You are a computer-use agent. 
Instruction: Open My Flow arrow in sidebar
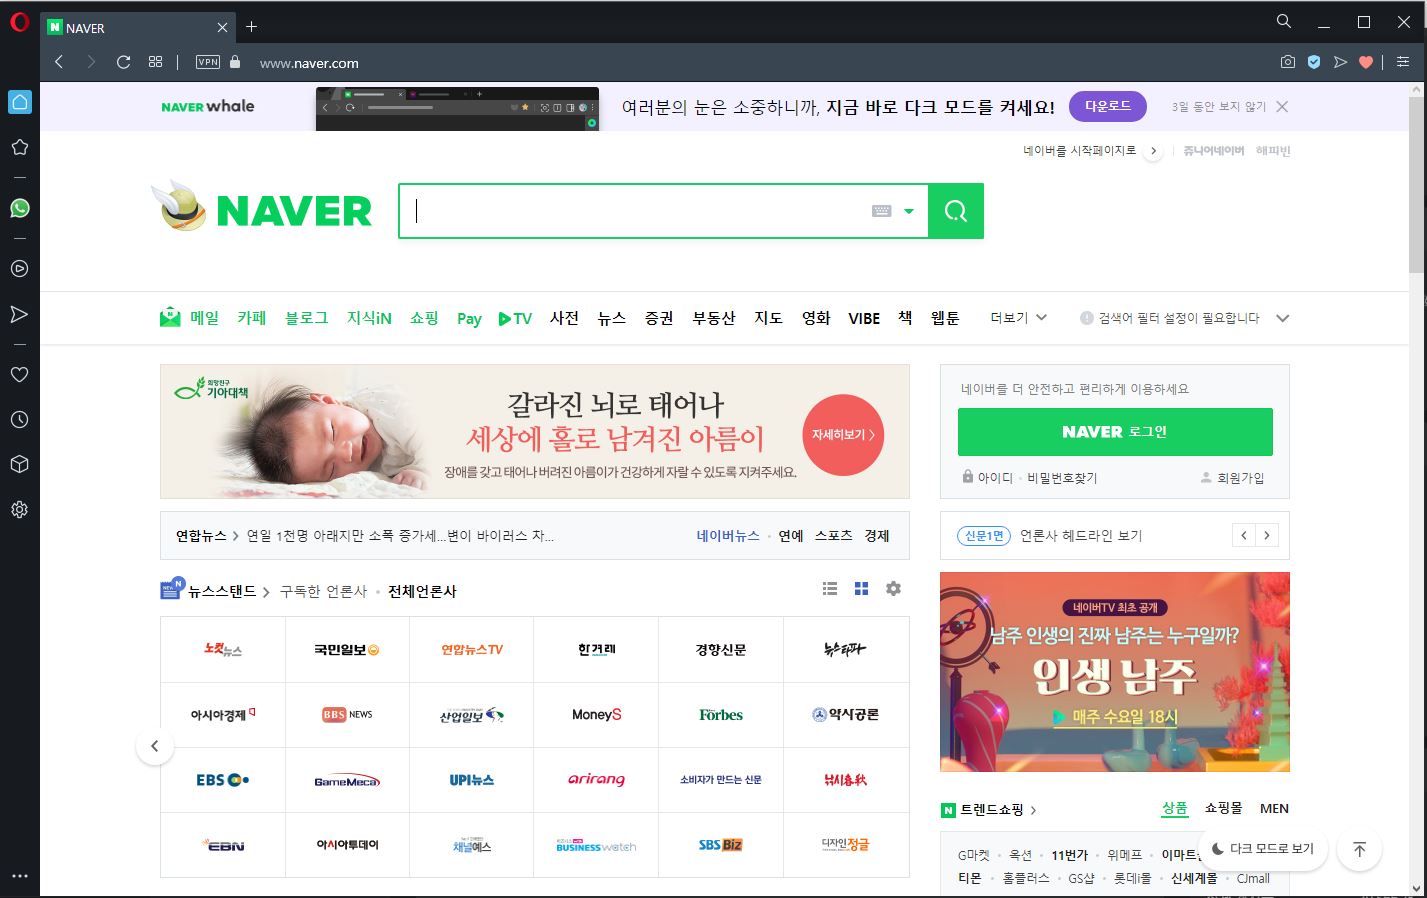tap(19, 314)
